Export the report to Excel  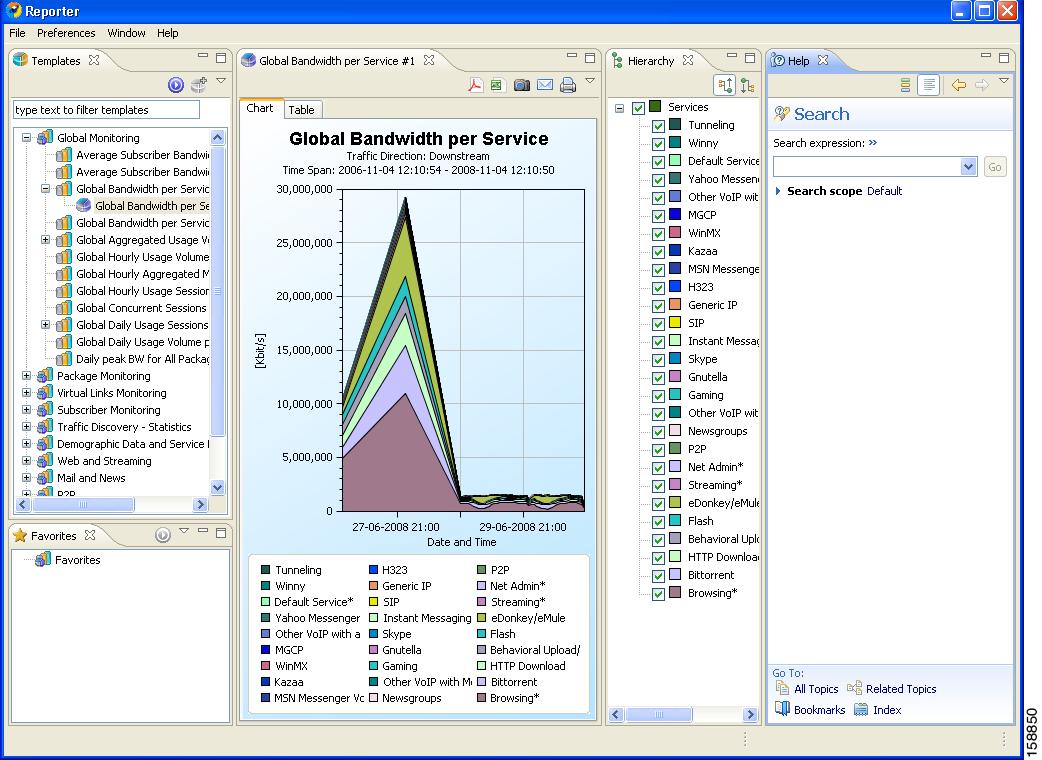pyautogui.click(x=496, y=85)
